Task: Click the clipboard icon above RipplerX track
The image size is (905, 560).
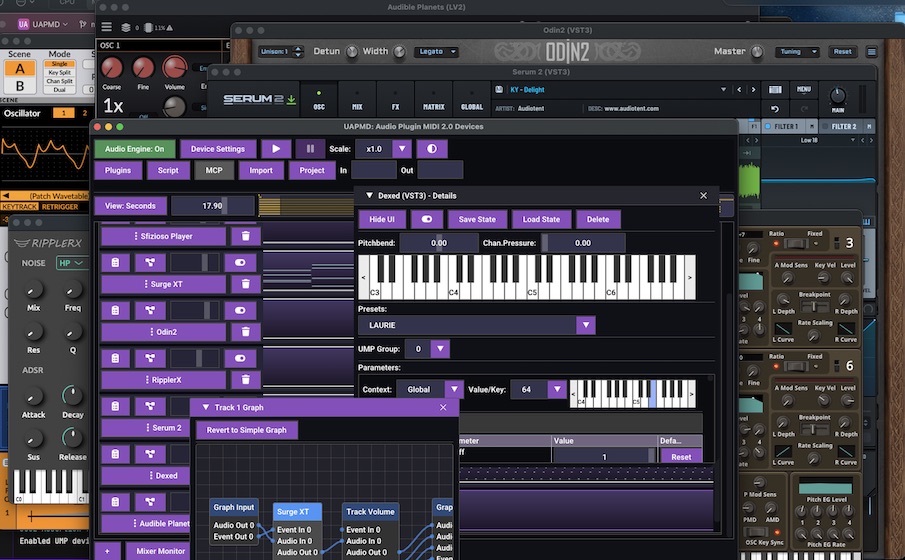Action: pos(115,359)
